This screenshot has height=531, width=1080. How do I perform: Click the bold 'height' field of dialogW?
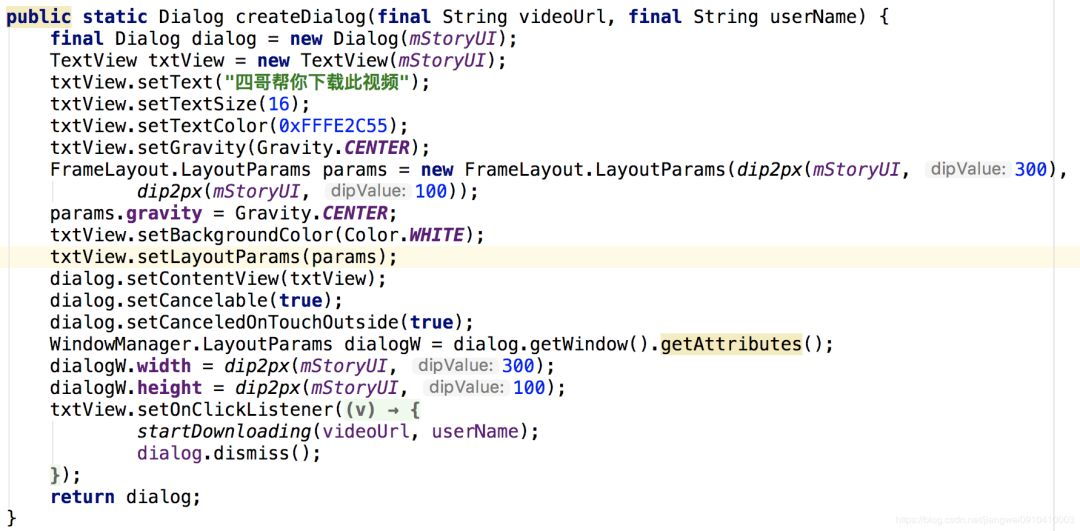coord(170,388)
